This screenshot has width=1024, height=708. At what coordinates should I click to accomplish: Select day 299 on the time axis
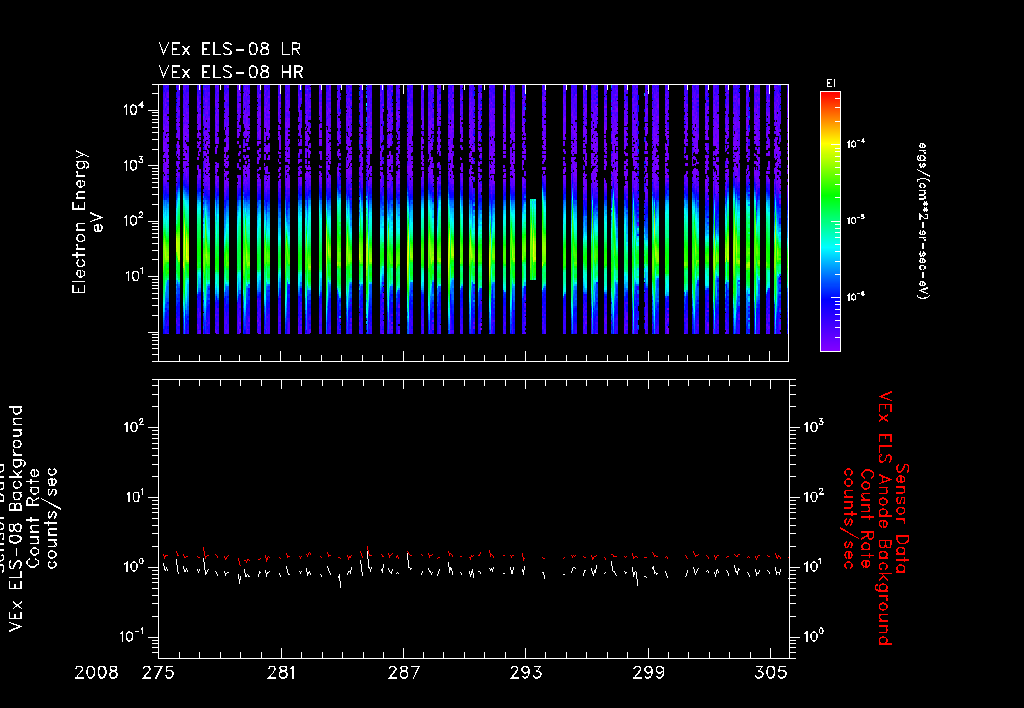point(649,672)
